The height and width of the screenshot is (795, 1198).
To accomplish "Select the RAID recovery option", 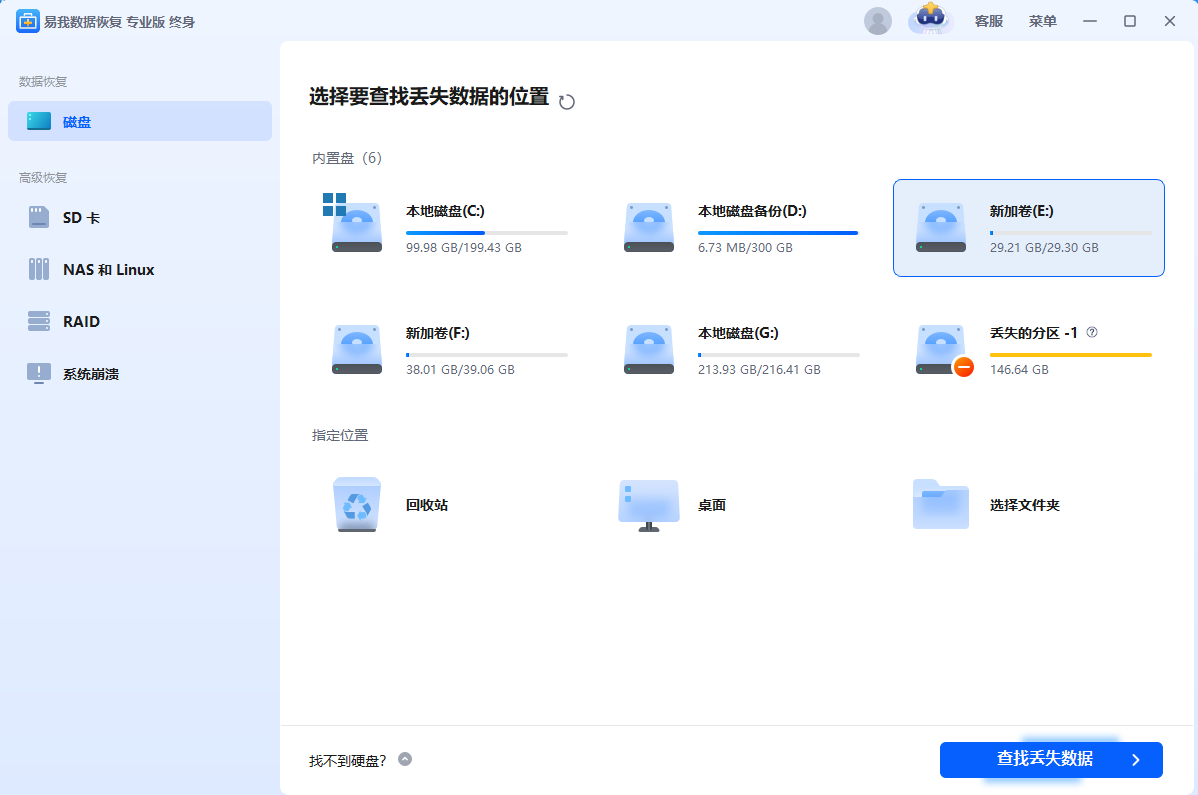I will 81,322.
